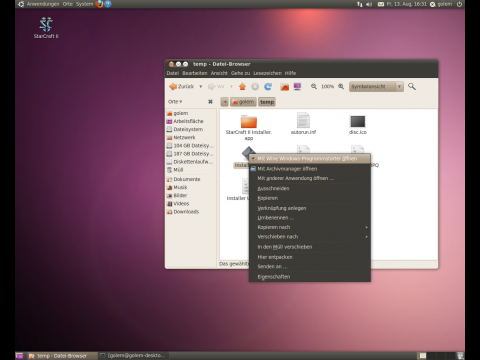The height and width of the screenshot is (360, 480).
Task: Open Downloads bookmark
Action: click(191, 212)
